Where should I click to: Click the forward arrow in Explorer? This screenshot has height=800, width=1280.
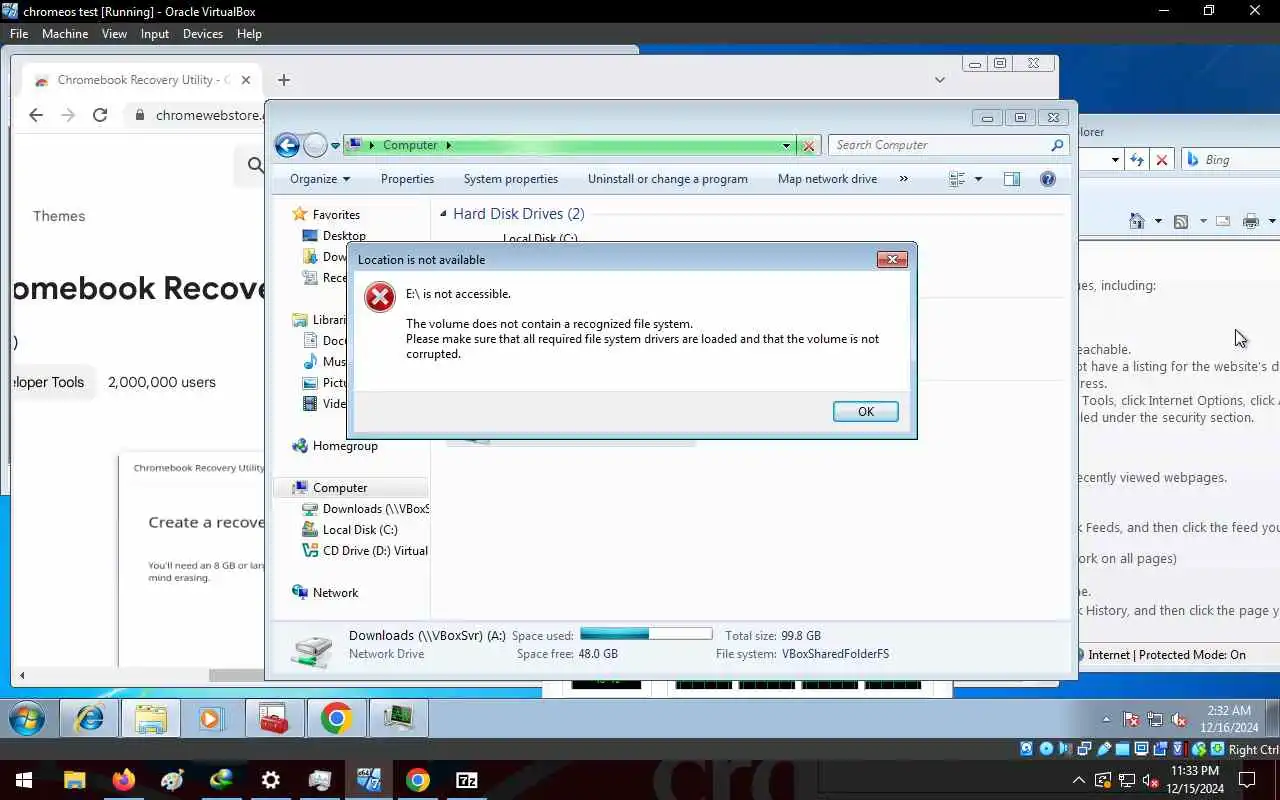click(x=315, y=145)
